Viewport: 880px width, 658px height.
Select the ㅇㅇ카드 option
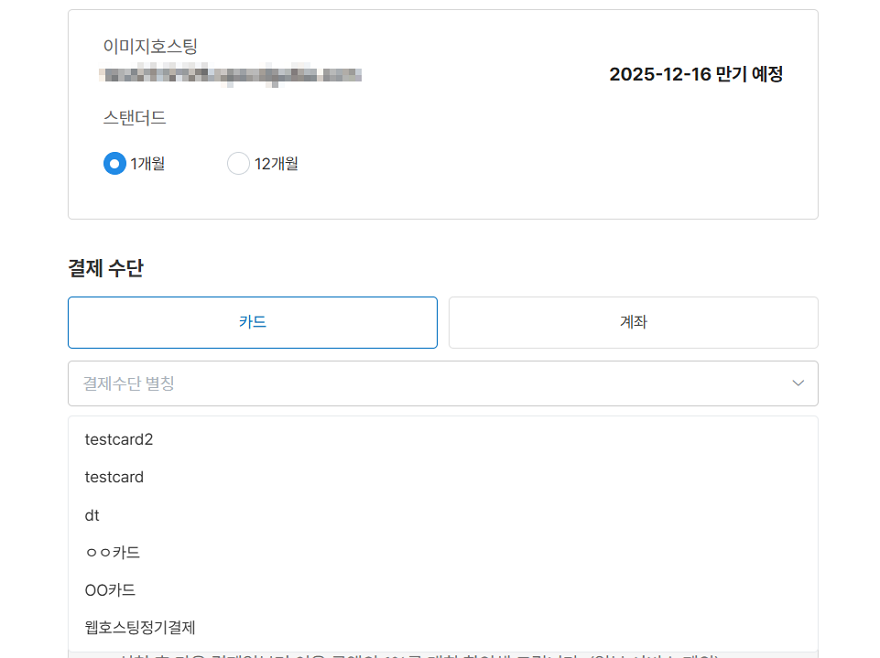[112, 552]
